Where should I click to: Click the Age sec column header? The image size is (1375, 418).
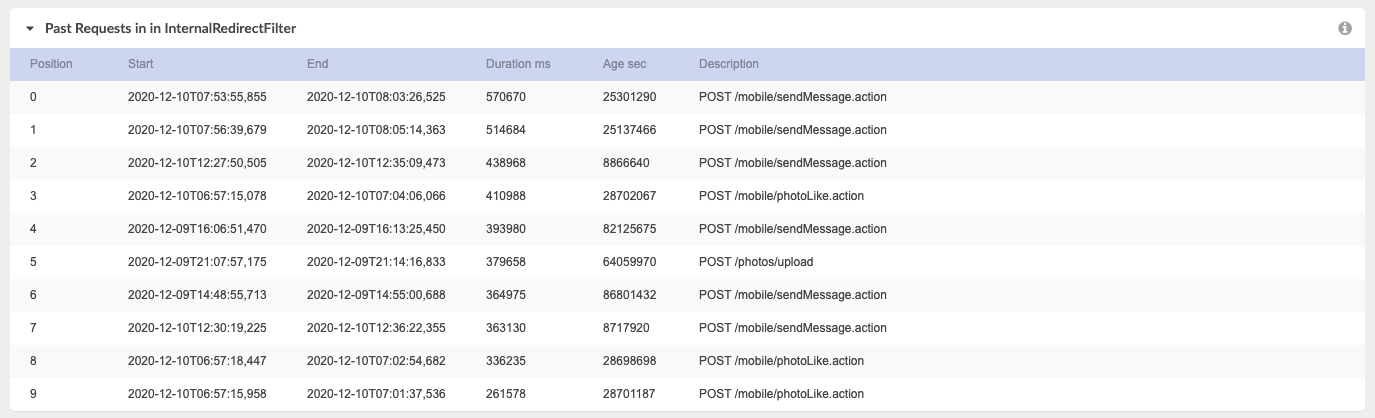pos(624,64)
